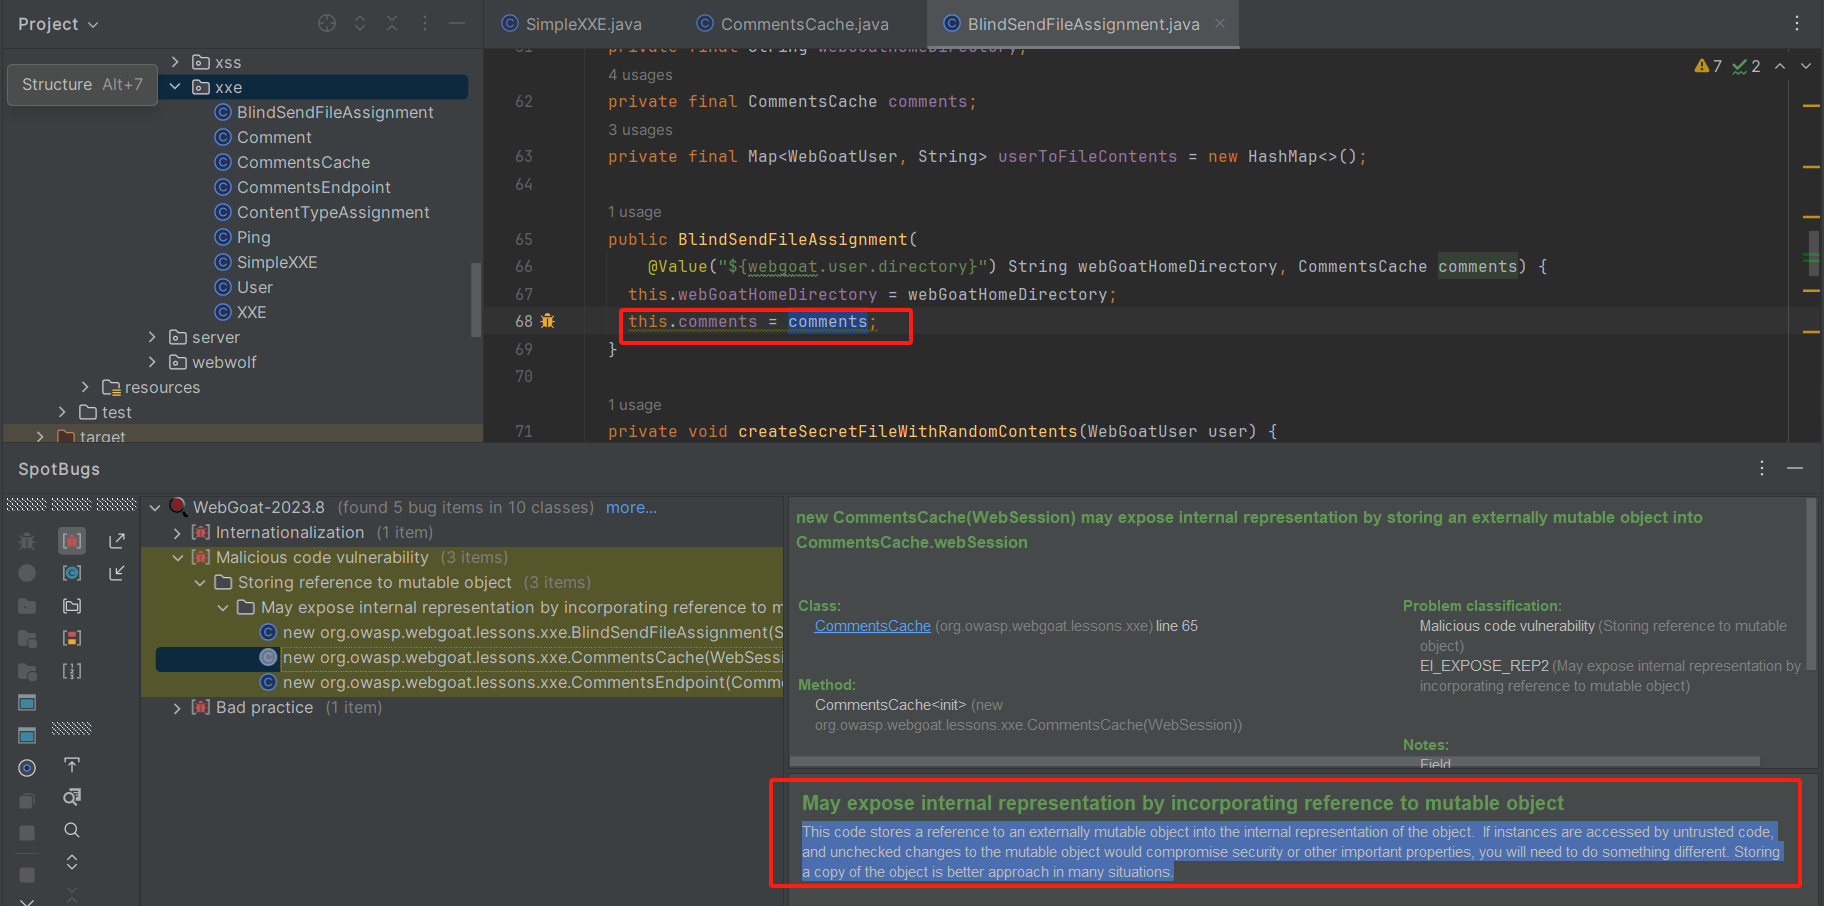
Task: Click SpotBugs export bug collection icon
Action: click(x=72, y=765)
